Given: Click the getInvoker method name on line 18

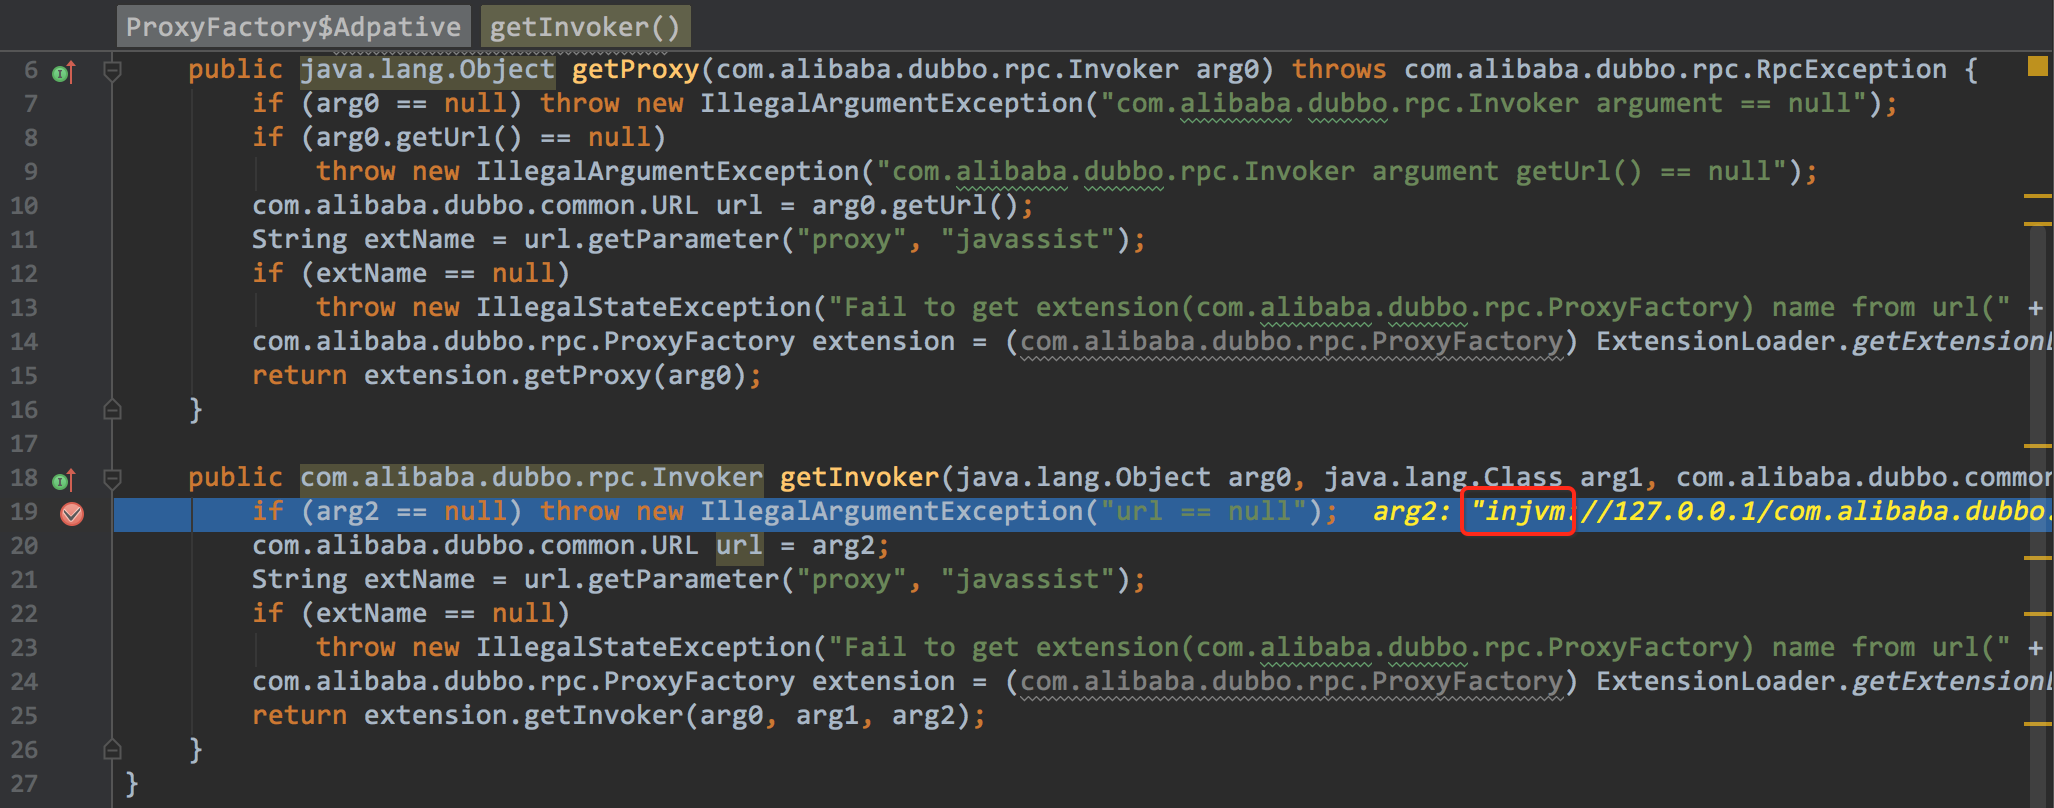Looking at the screenshot, I should tap(860, 478).
